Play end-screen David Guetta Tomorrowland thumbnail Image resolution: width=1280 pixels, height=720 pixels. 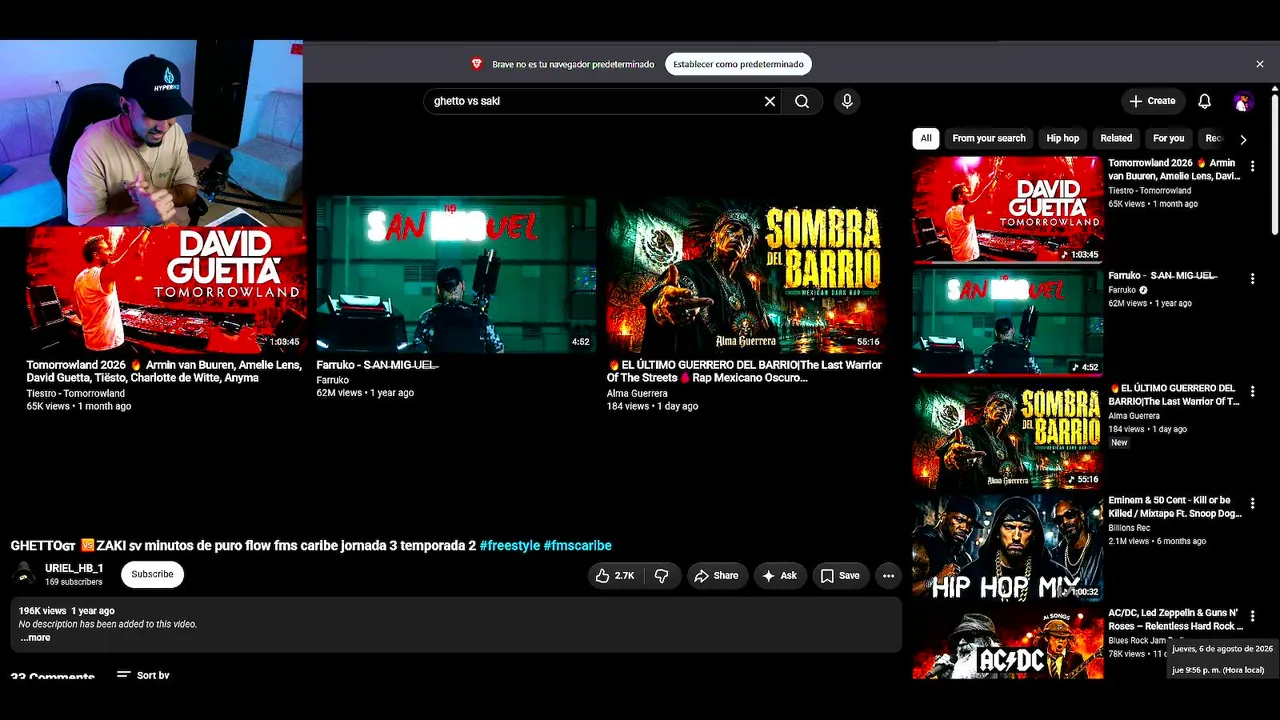point(166,289)
